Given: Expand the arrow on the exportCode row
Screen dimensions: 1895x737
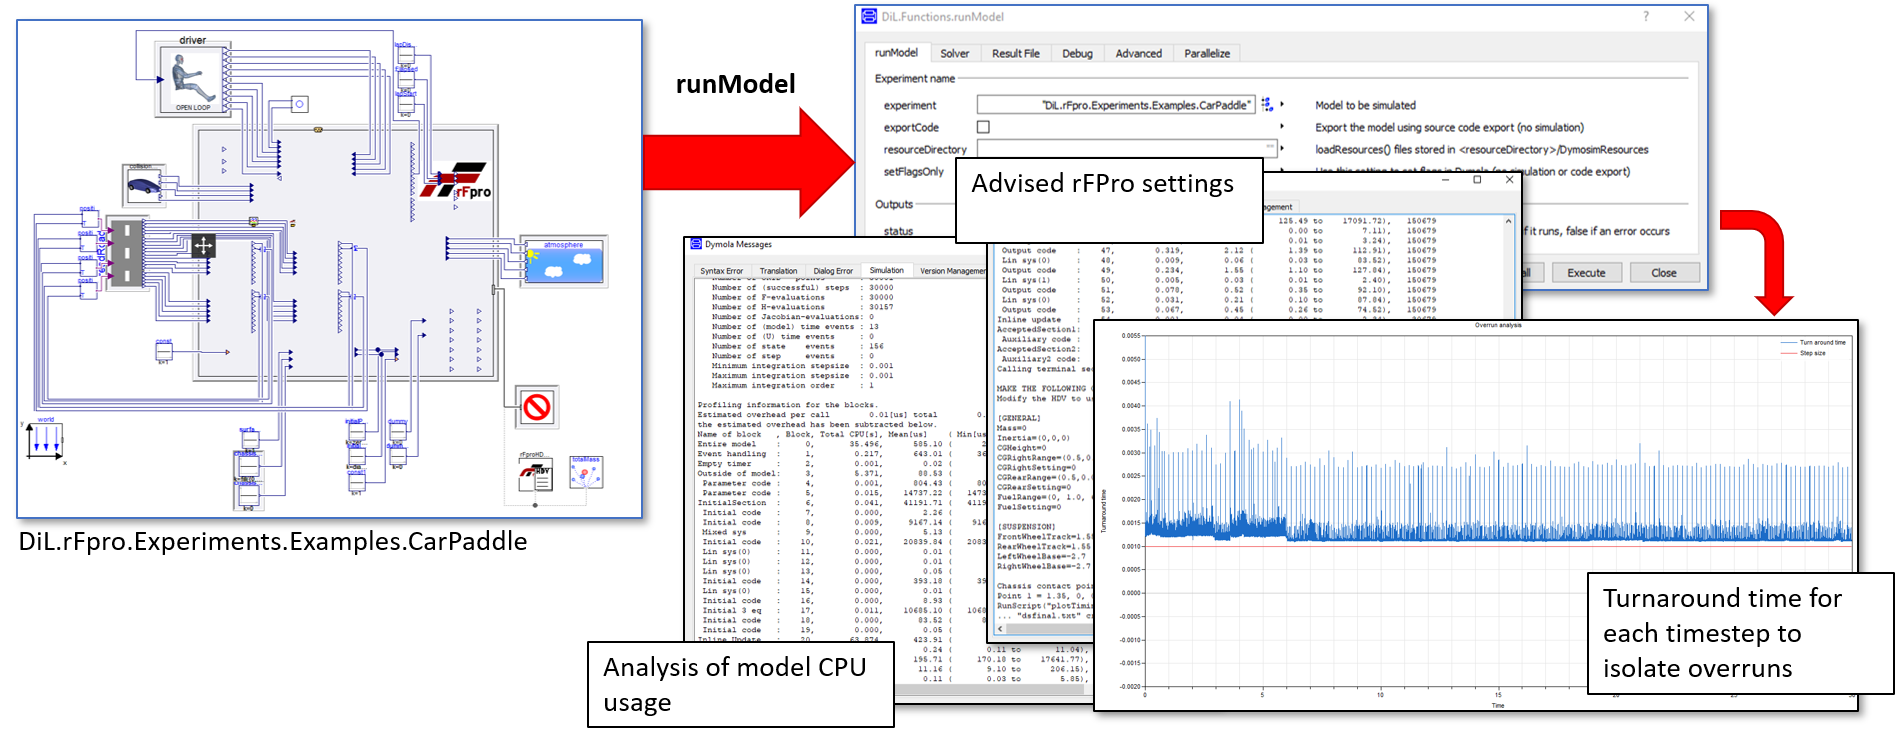Looking at the screenshot, I should (x=1282, y=127).
